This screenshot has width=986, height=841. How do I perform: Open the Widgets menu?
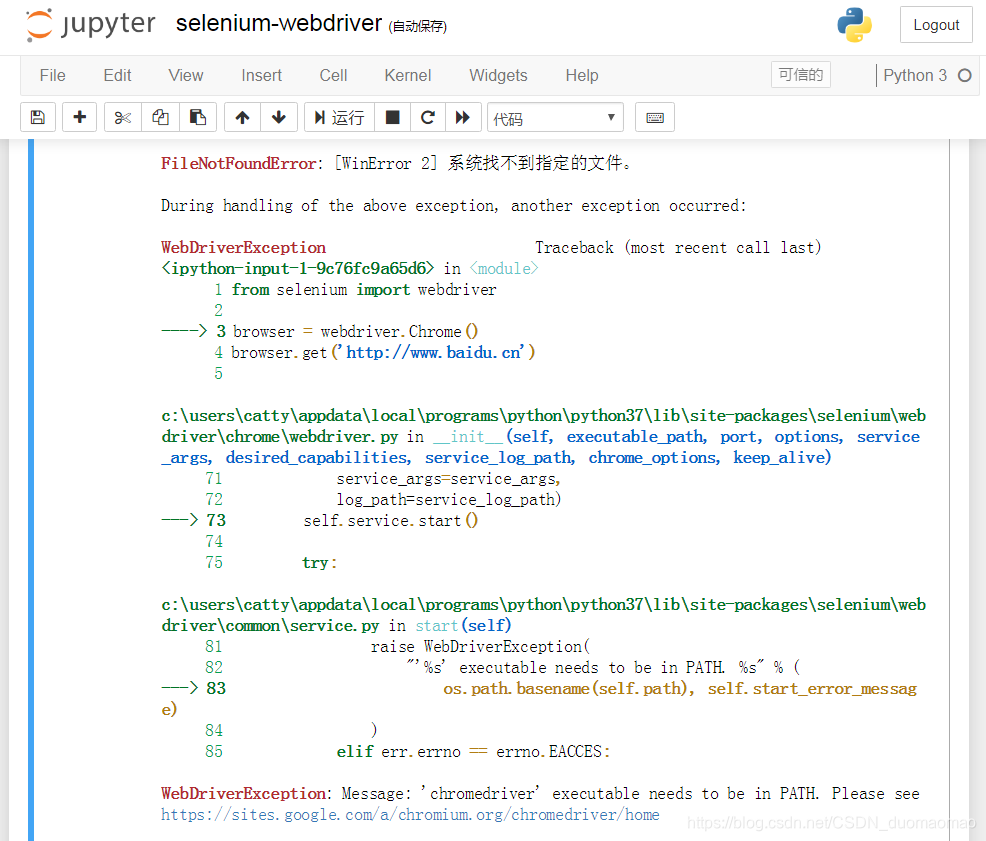(498, 75)
